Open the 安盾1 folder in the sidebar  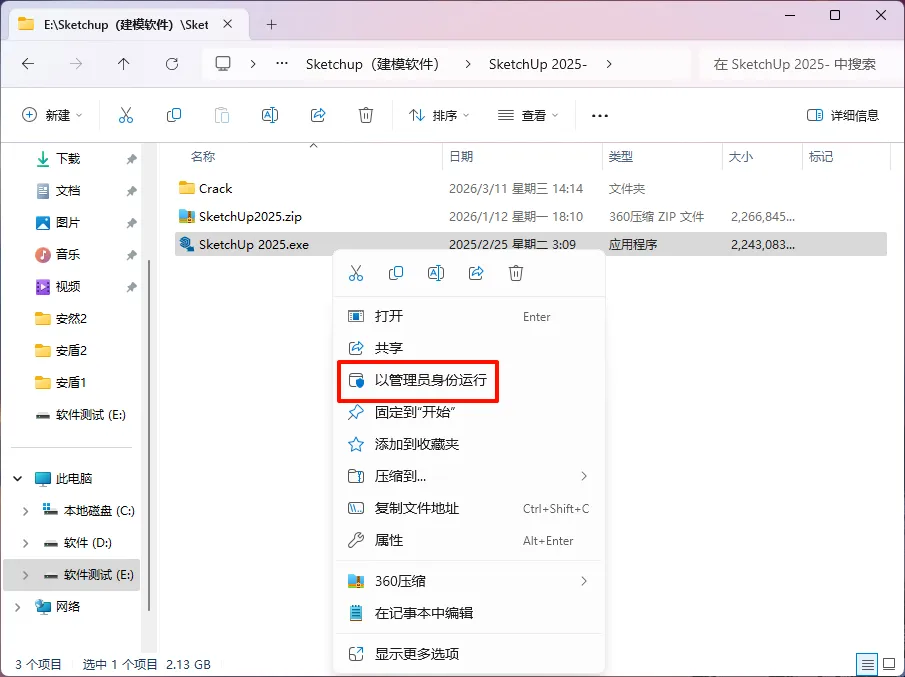pyautogui.click(x=70, y=383)
